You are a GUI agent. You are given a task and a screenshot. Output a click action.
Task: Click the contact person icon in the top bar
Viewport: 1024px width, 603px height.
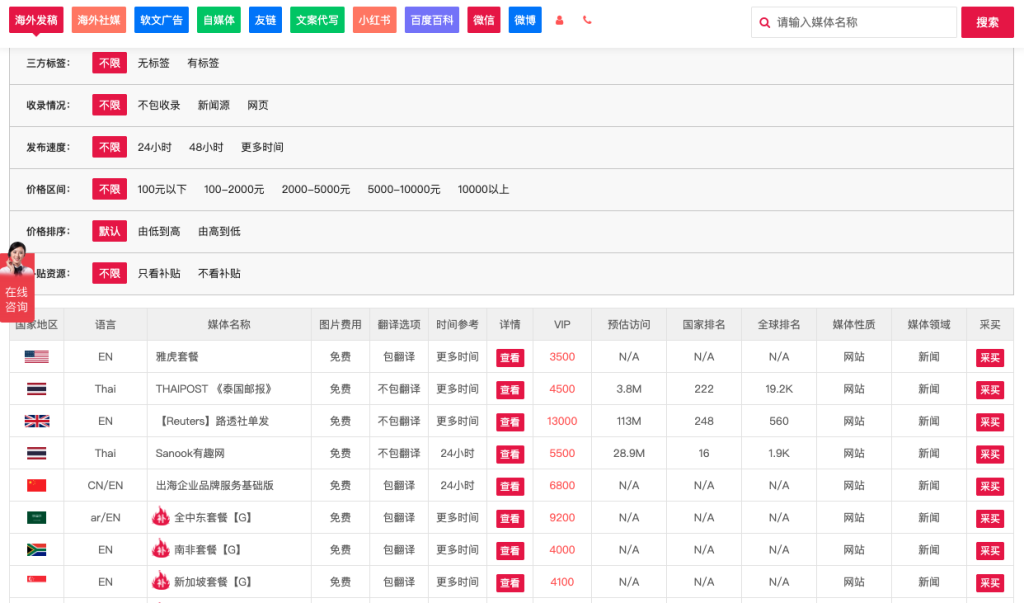click(x=559, y=19)
